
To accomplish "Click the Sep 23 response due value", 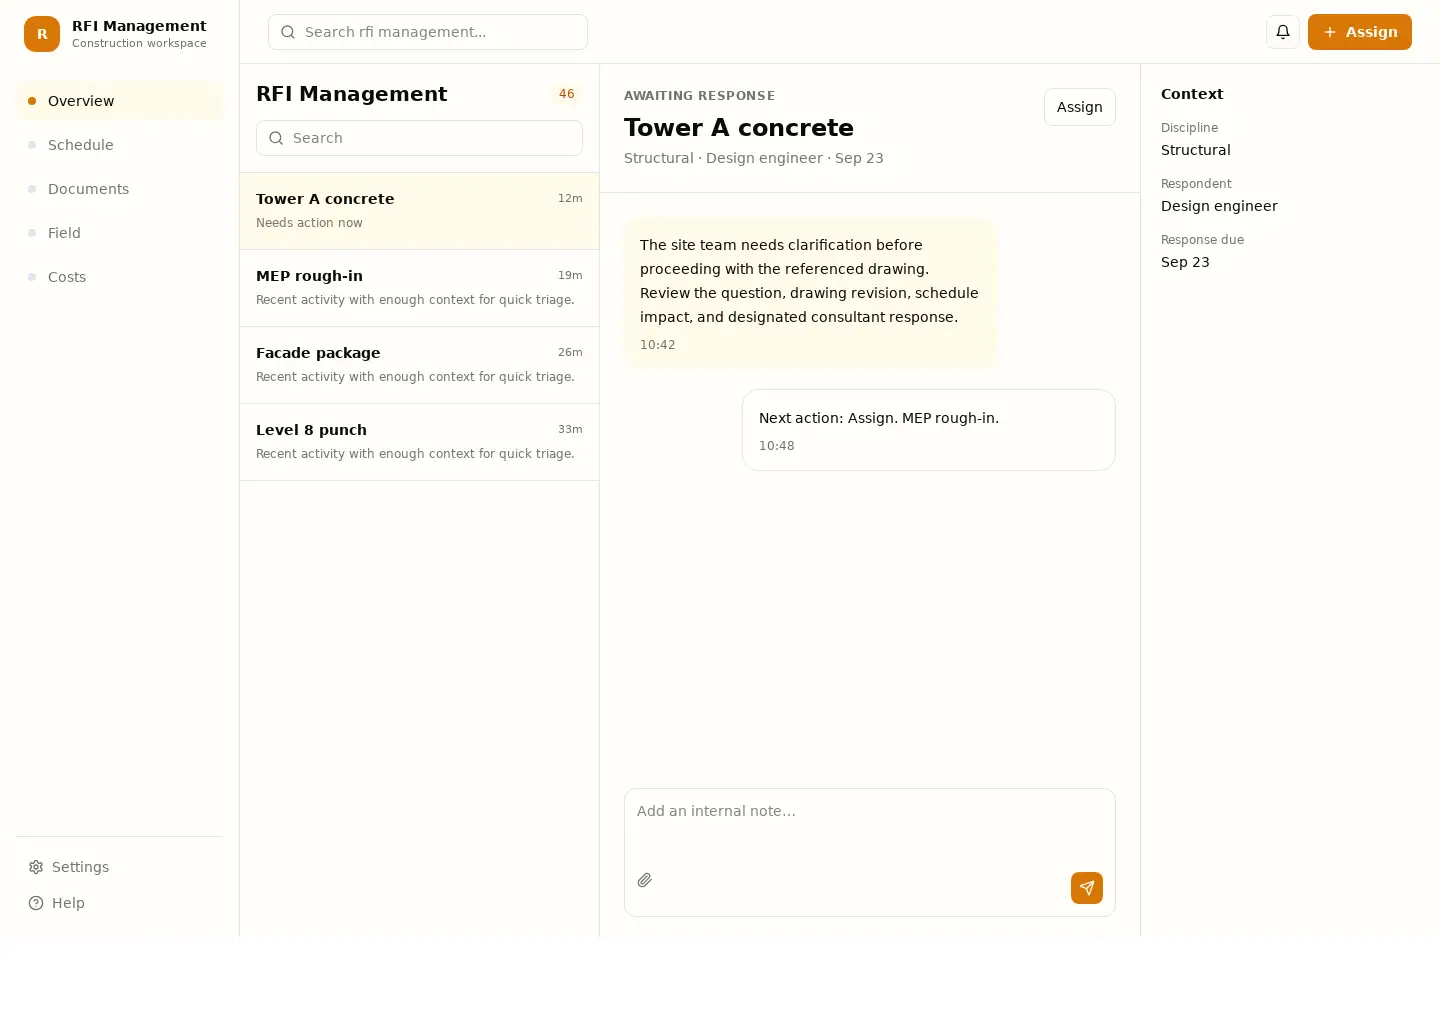I will [1185, 262].
